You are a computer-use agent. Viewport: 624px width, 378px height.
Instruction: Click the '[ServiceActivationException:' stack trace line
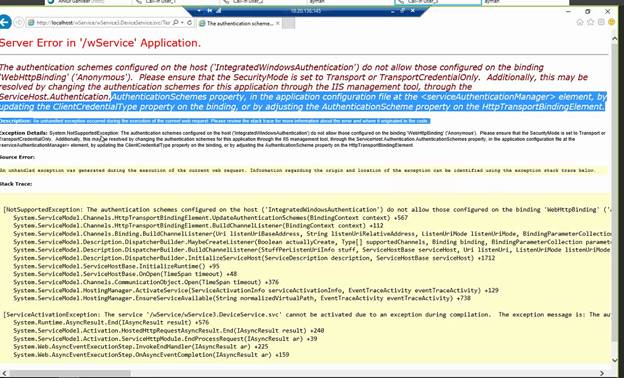(x=307, y=314)
